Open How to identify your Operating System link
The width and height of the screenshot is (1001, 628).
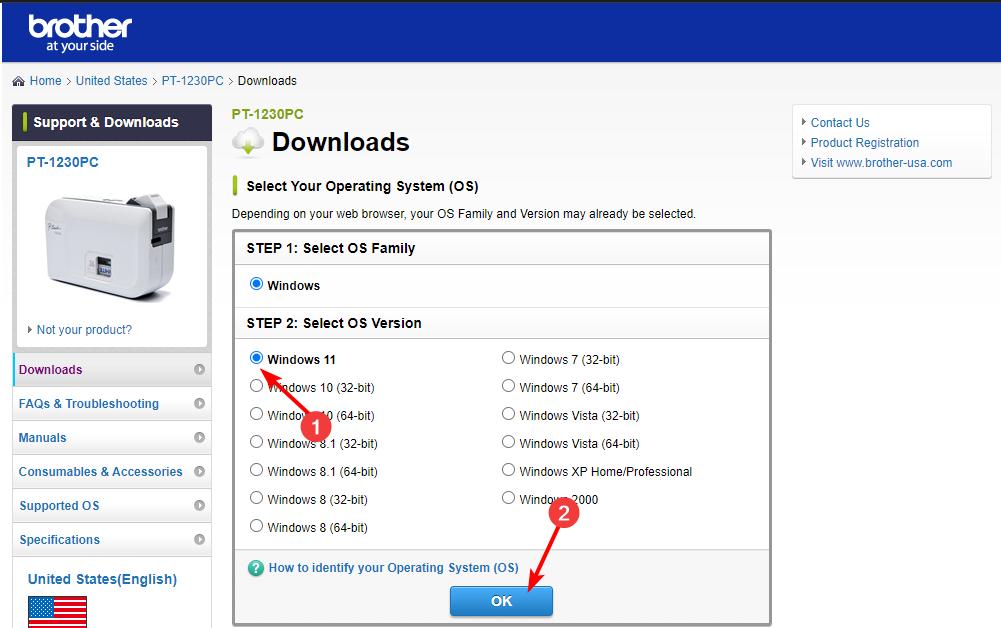(393, 568)
